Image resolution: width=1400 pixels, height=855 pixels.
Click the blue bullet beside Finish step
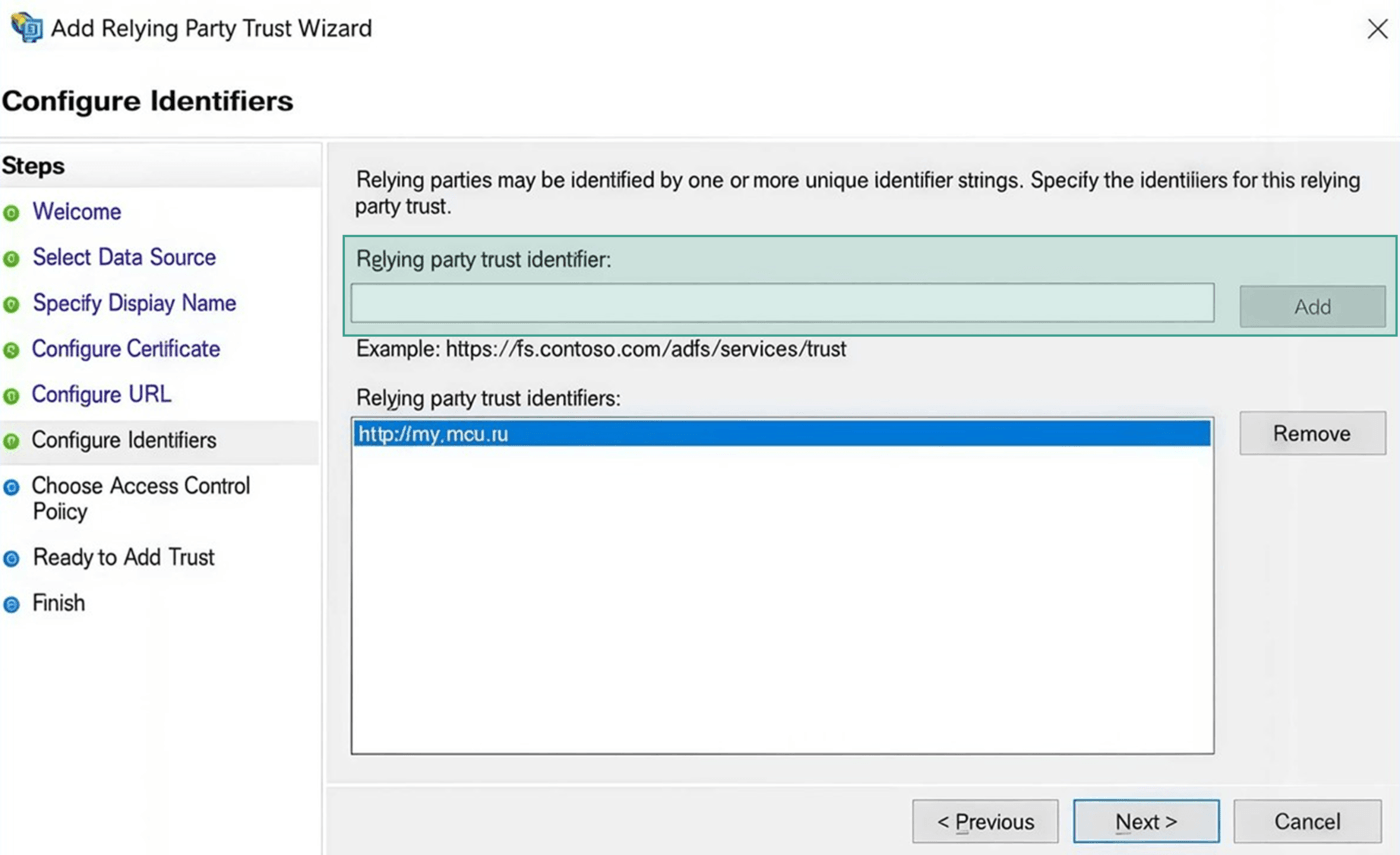coord(11,605)
